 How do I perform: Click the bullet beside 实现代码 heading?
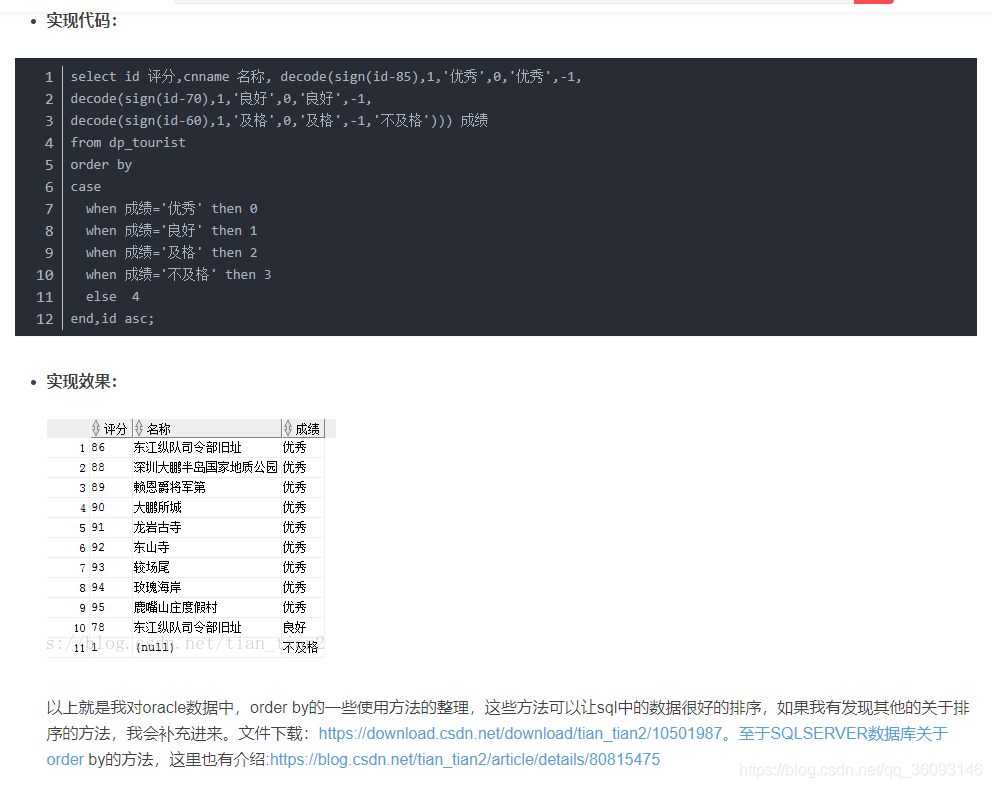[33, 20]
